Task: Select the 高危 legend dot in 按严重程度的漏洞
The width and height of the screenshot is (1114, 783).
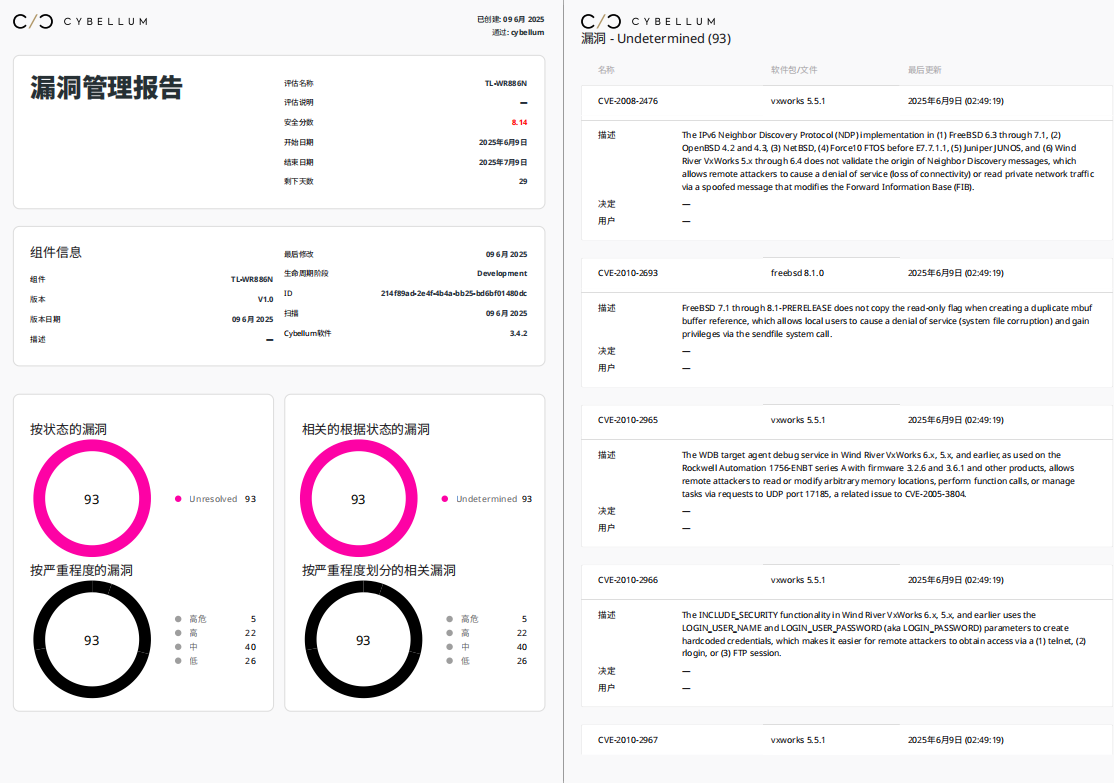Action: point(178,619)
